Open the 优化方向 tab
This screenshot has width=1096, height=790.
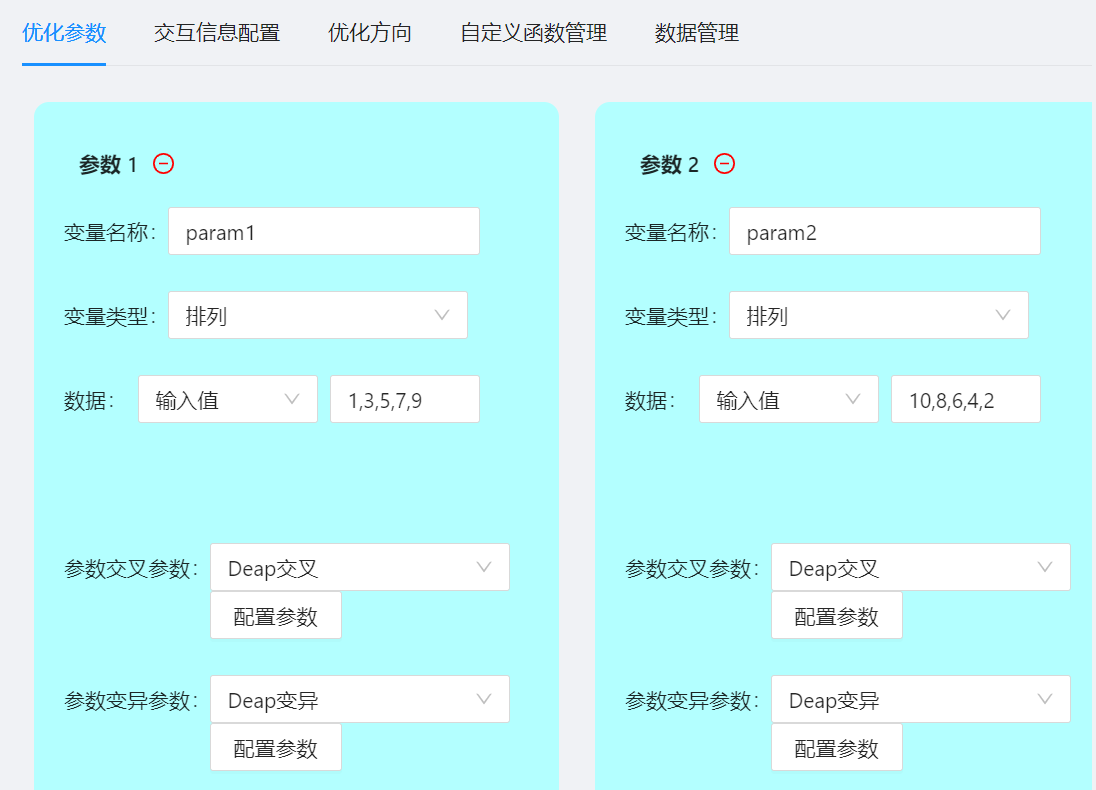[x=370, y=33]
